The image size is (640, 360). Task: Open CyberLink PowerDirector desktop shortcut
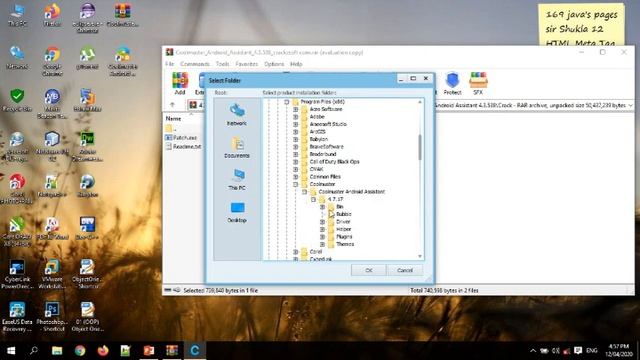point(17,274)
